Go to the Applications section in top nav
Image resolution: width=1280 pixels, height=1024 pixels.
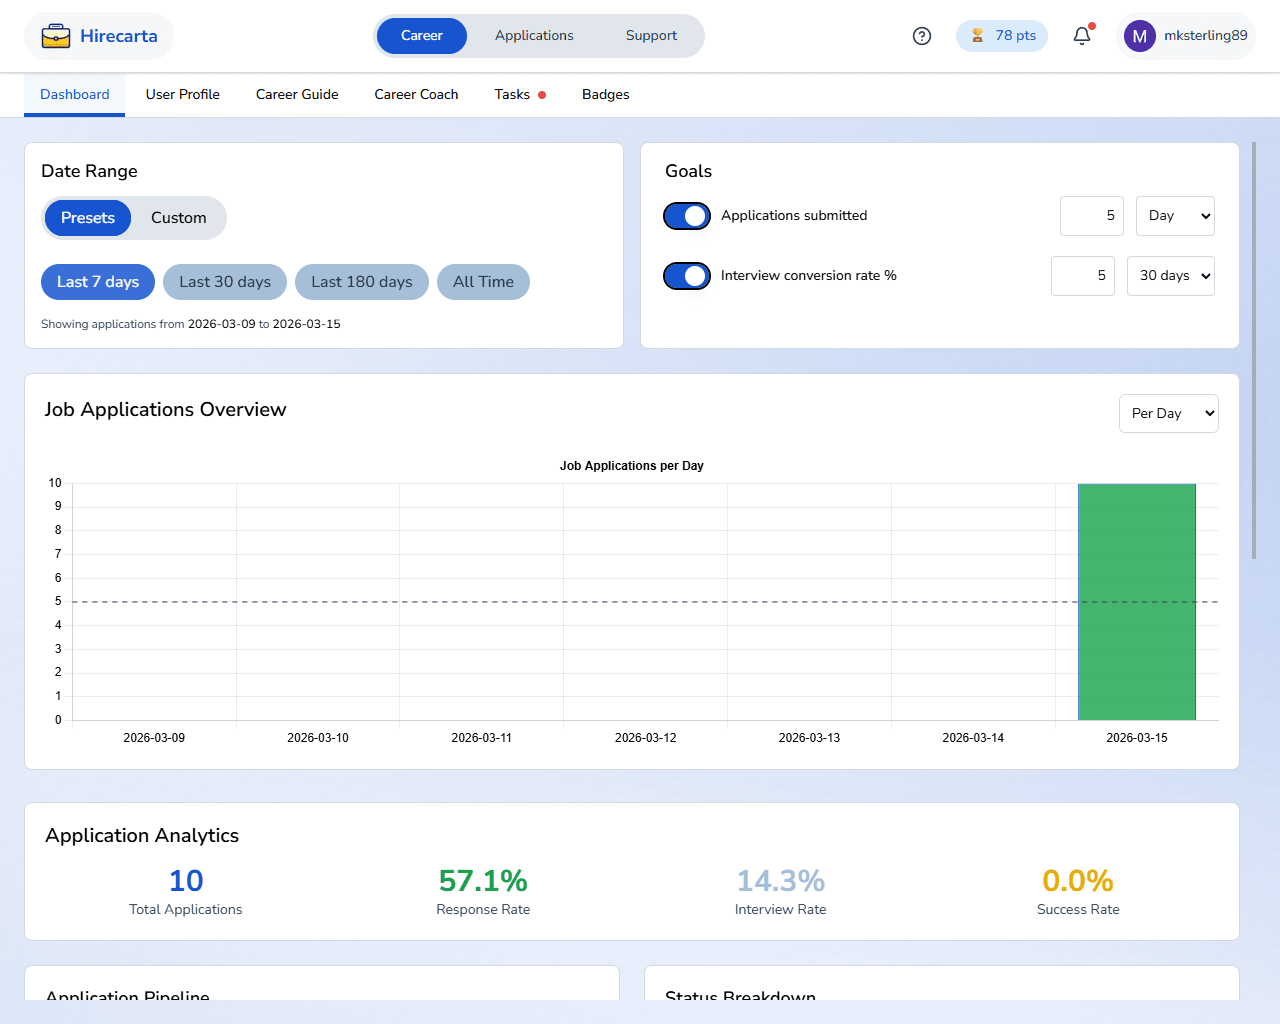click(534, 36)
